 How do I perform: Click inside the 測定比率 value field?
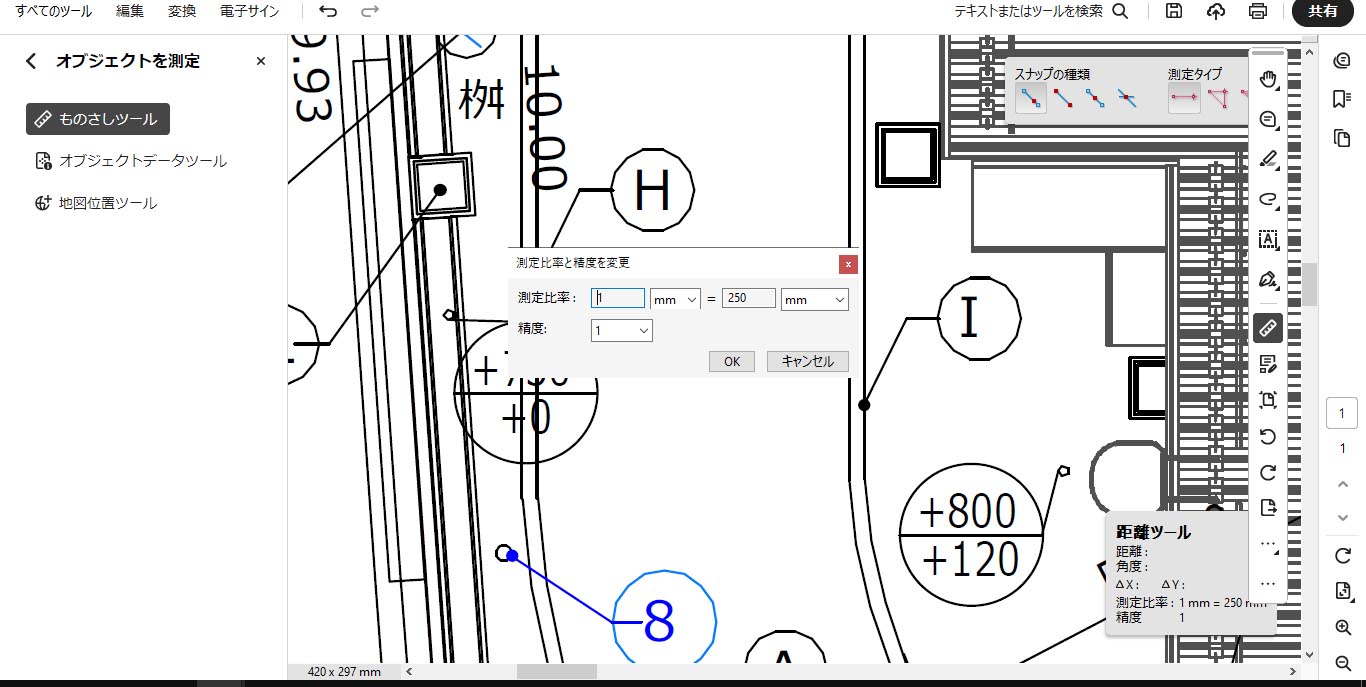tap(617, 297)
